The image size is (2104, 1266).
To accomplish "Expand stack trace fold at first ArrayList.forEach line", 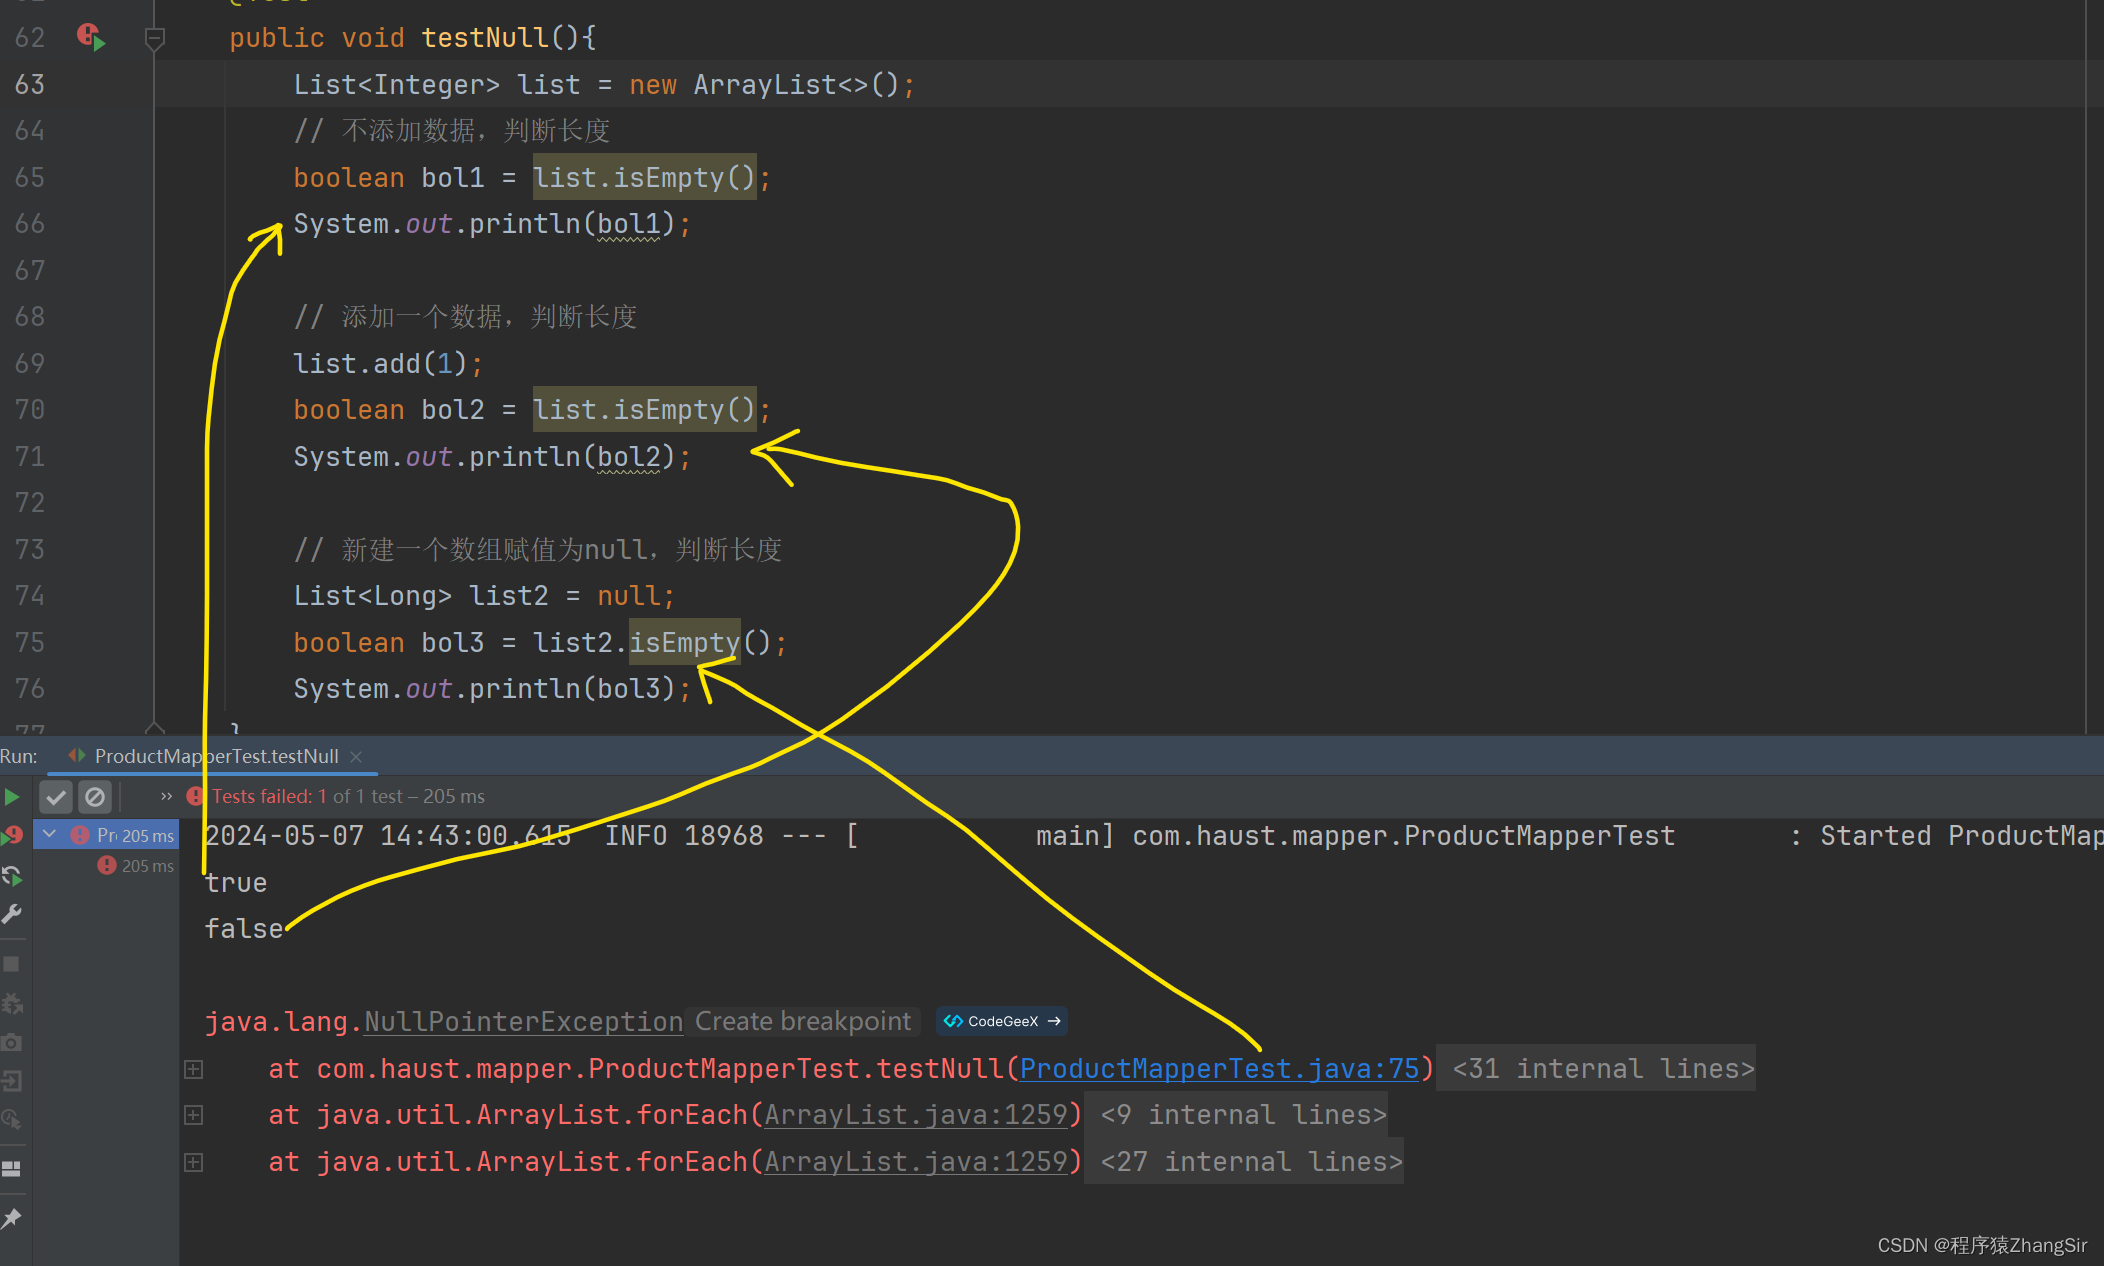I will tap(194, 1115).
